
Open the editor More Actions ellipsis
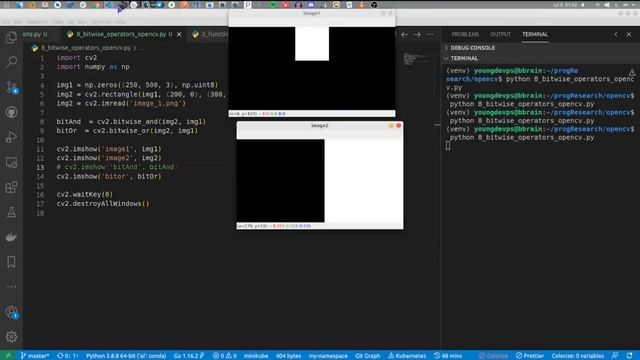[x=430, y=35]
